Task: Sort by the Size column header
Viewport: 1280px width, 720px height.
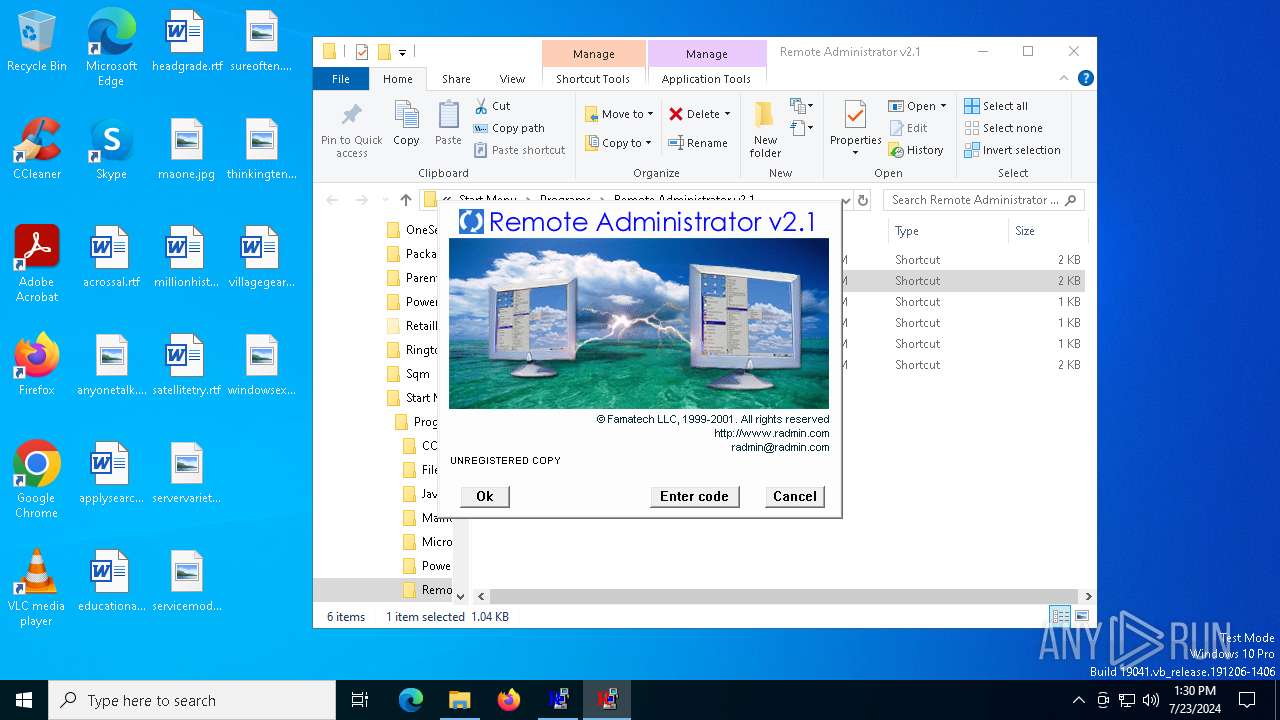Action: click(1046, 231)
